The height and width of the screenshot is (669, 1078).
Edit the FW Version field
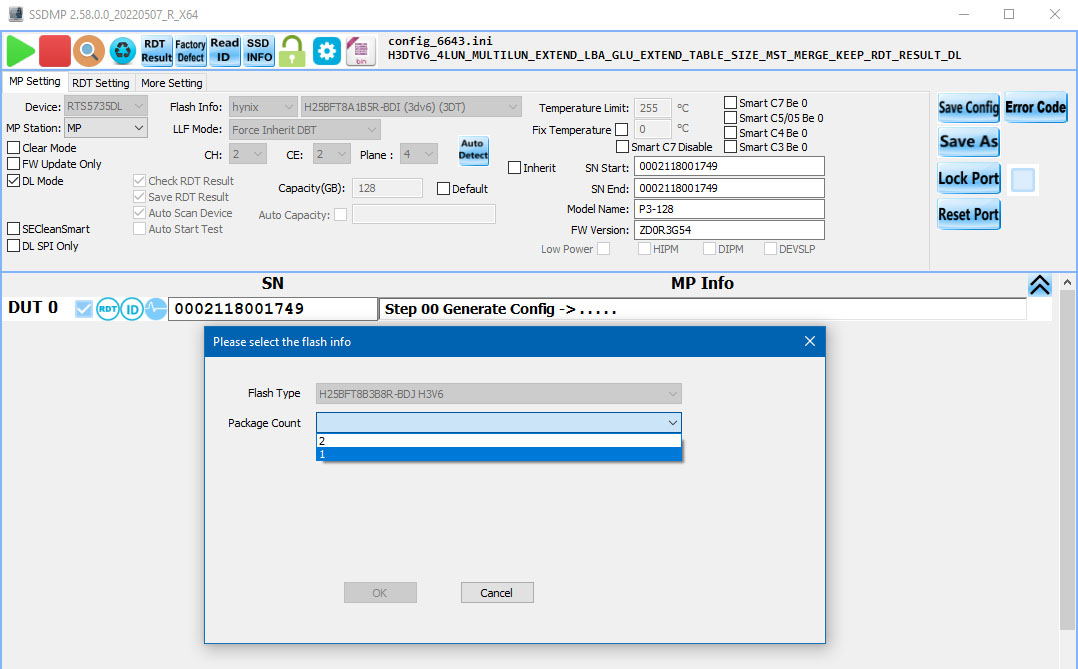(729, 230)
